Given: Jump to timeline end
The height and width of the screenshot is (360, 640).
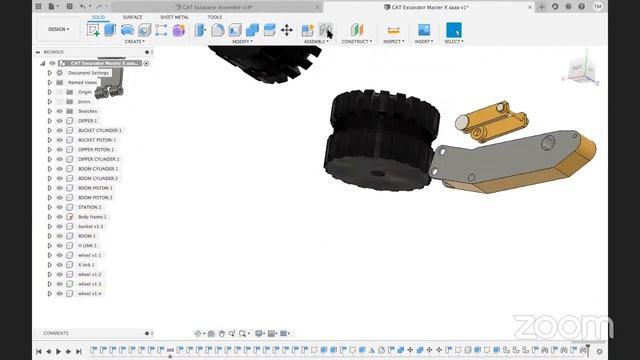Looking at the screenshot, I should coord(79,351).
